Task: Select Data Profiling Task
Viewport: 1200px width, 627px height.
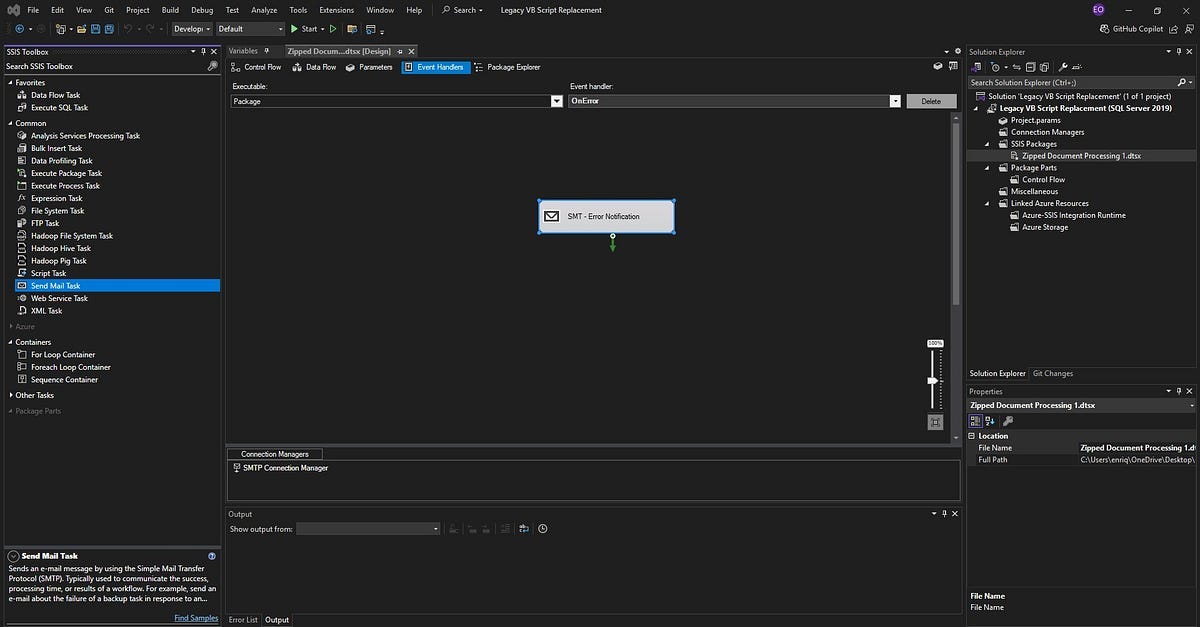Action: 61,161
